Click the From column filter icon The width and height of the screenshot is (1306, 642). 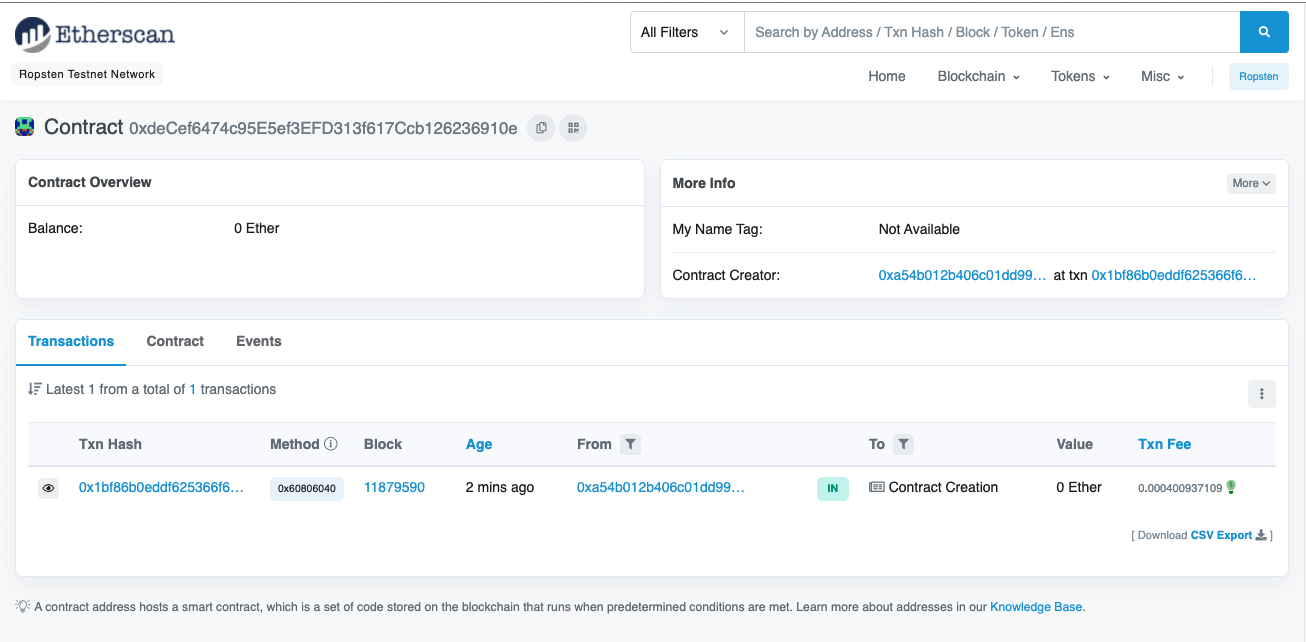[630, 444]
